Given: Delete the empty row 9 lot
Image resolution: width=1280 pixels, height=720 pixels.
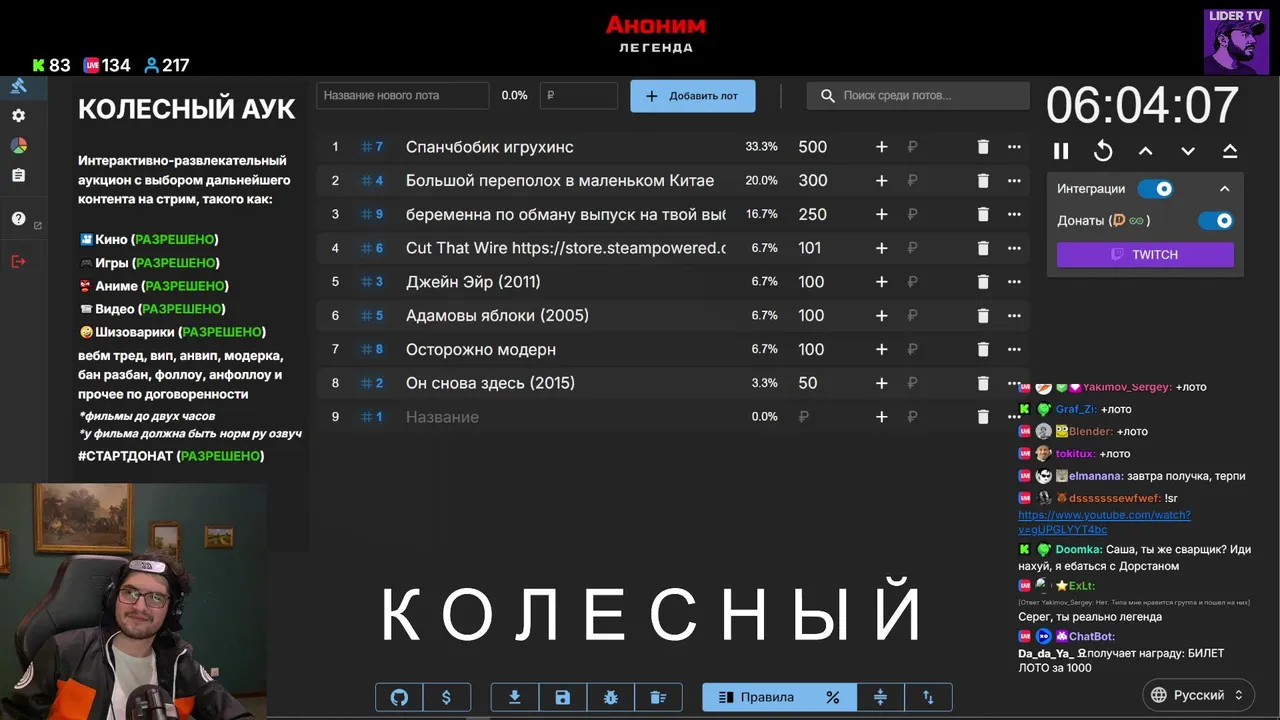Looking at the screenshot, I should (982, 417).
